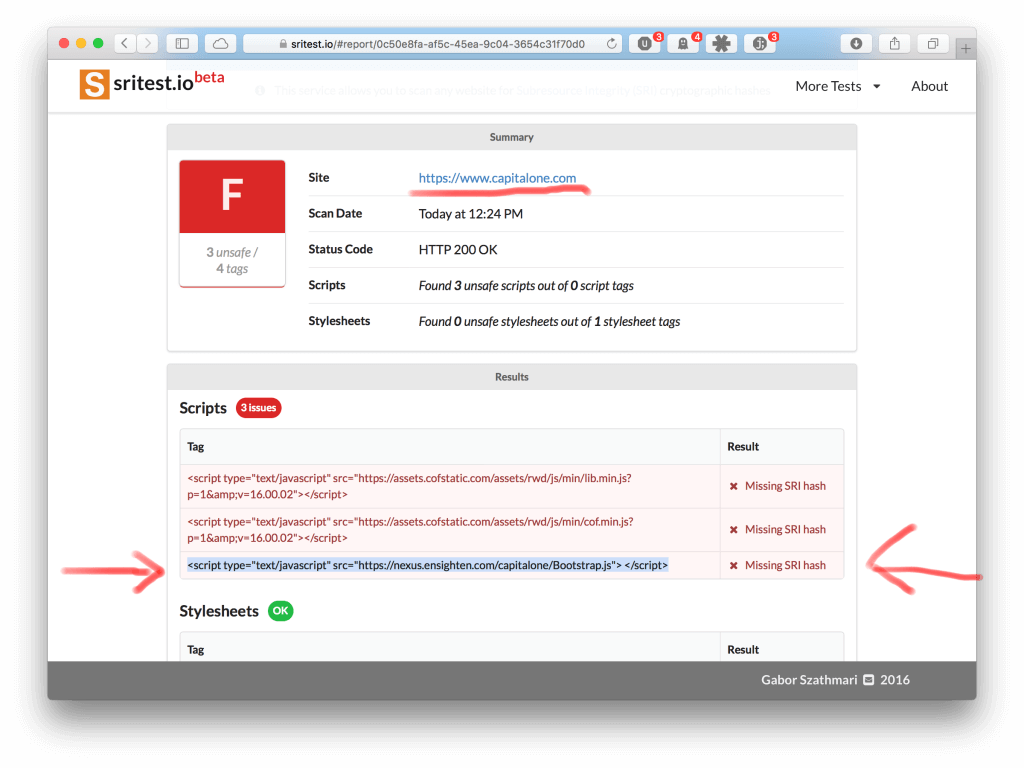Click the Gabor Szathmari footer link
The width and height of the screenshot is (1024, 768).
coord(809,680)
